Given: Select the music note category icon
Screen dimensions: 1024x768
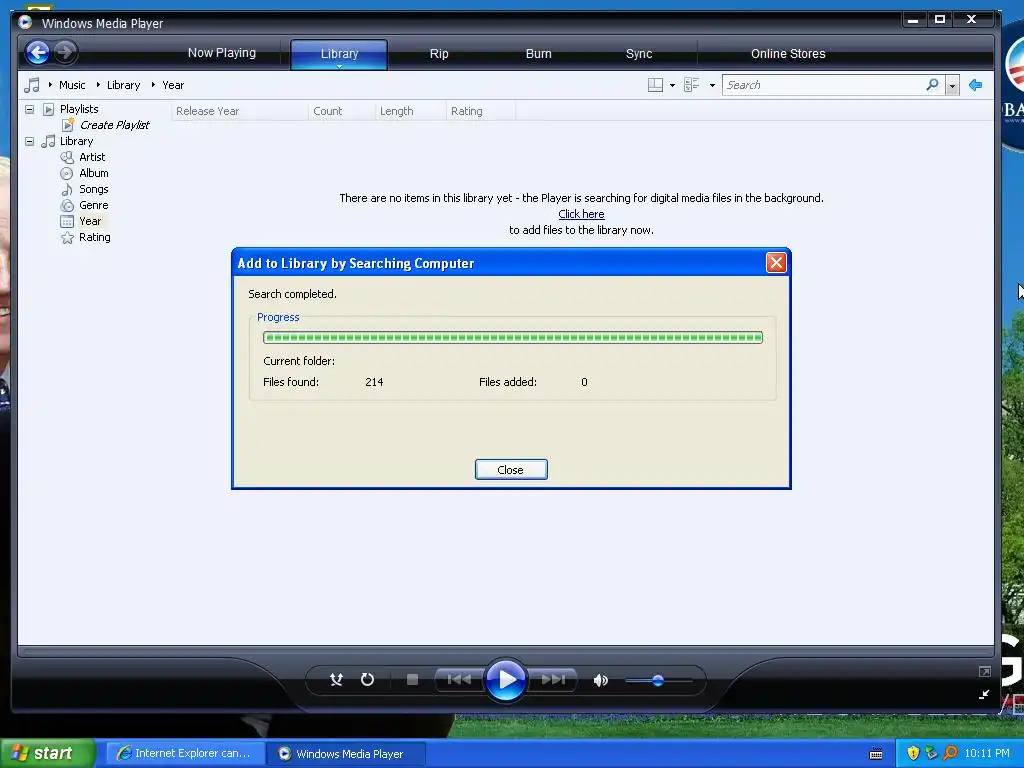Looking at the screenshot, I should 32,85.
